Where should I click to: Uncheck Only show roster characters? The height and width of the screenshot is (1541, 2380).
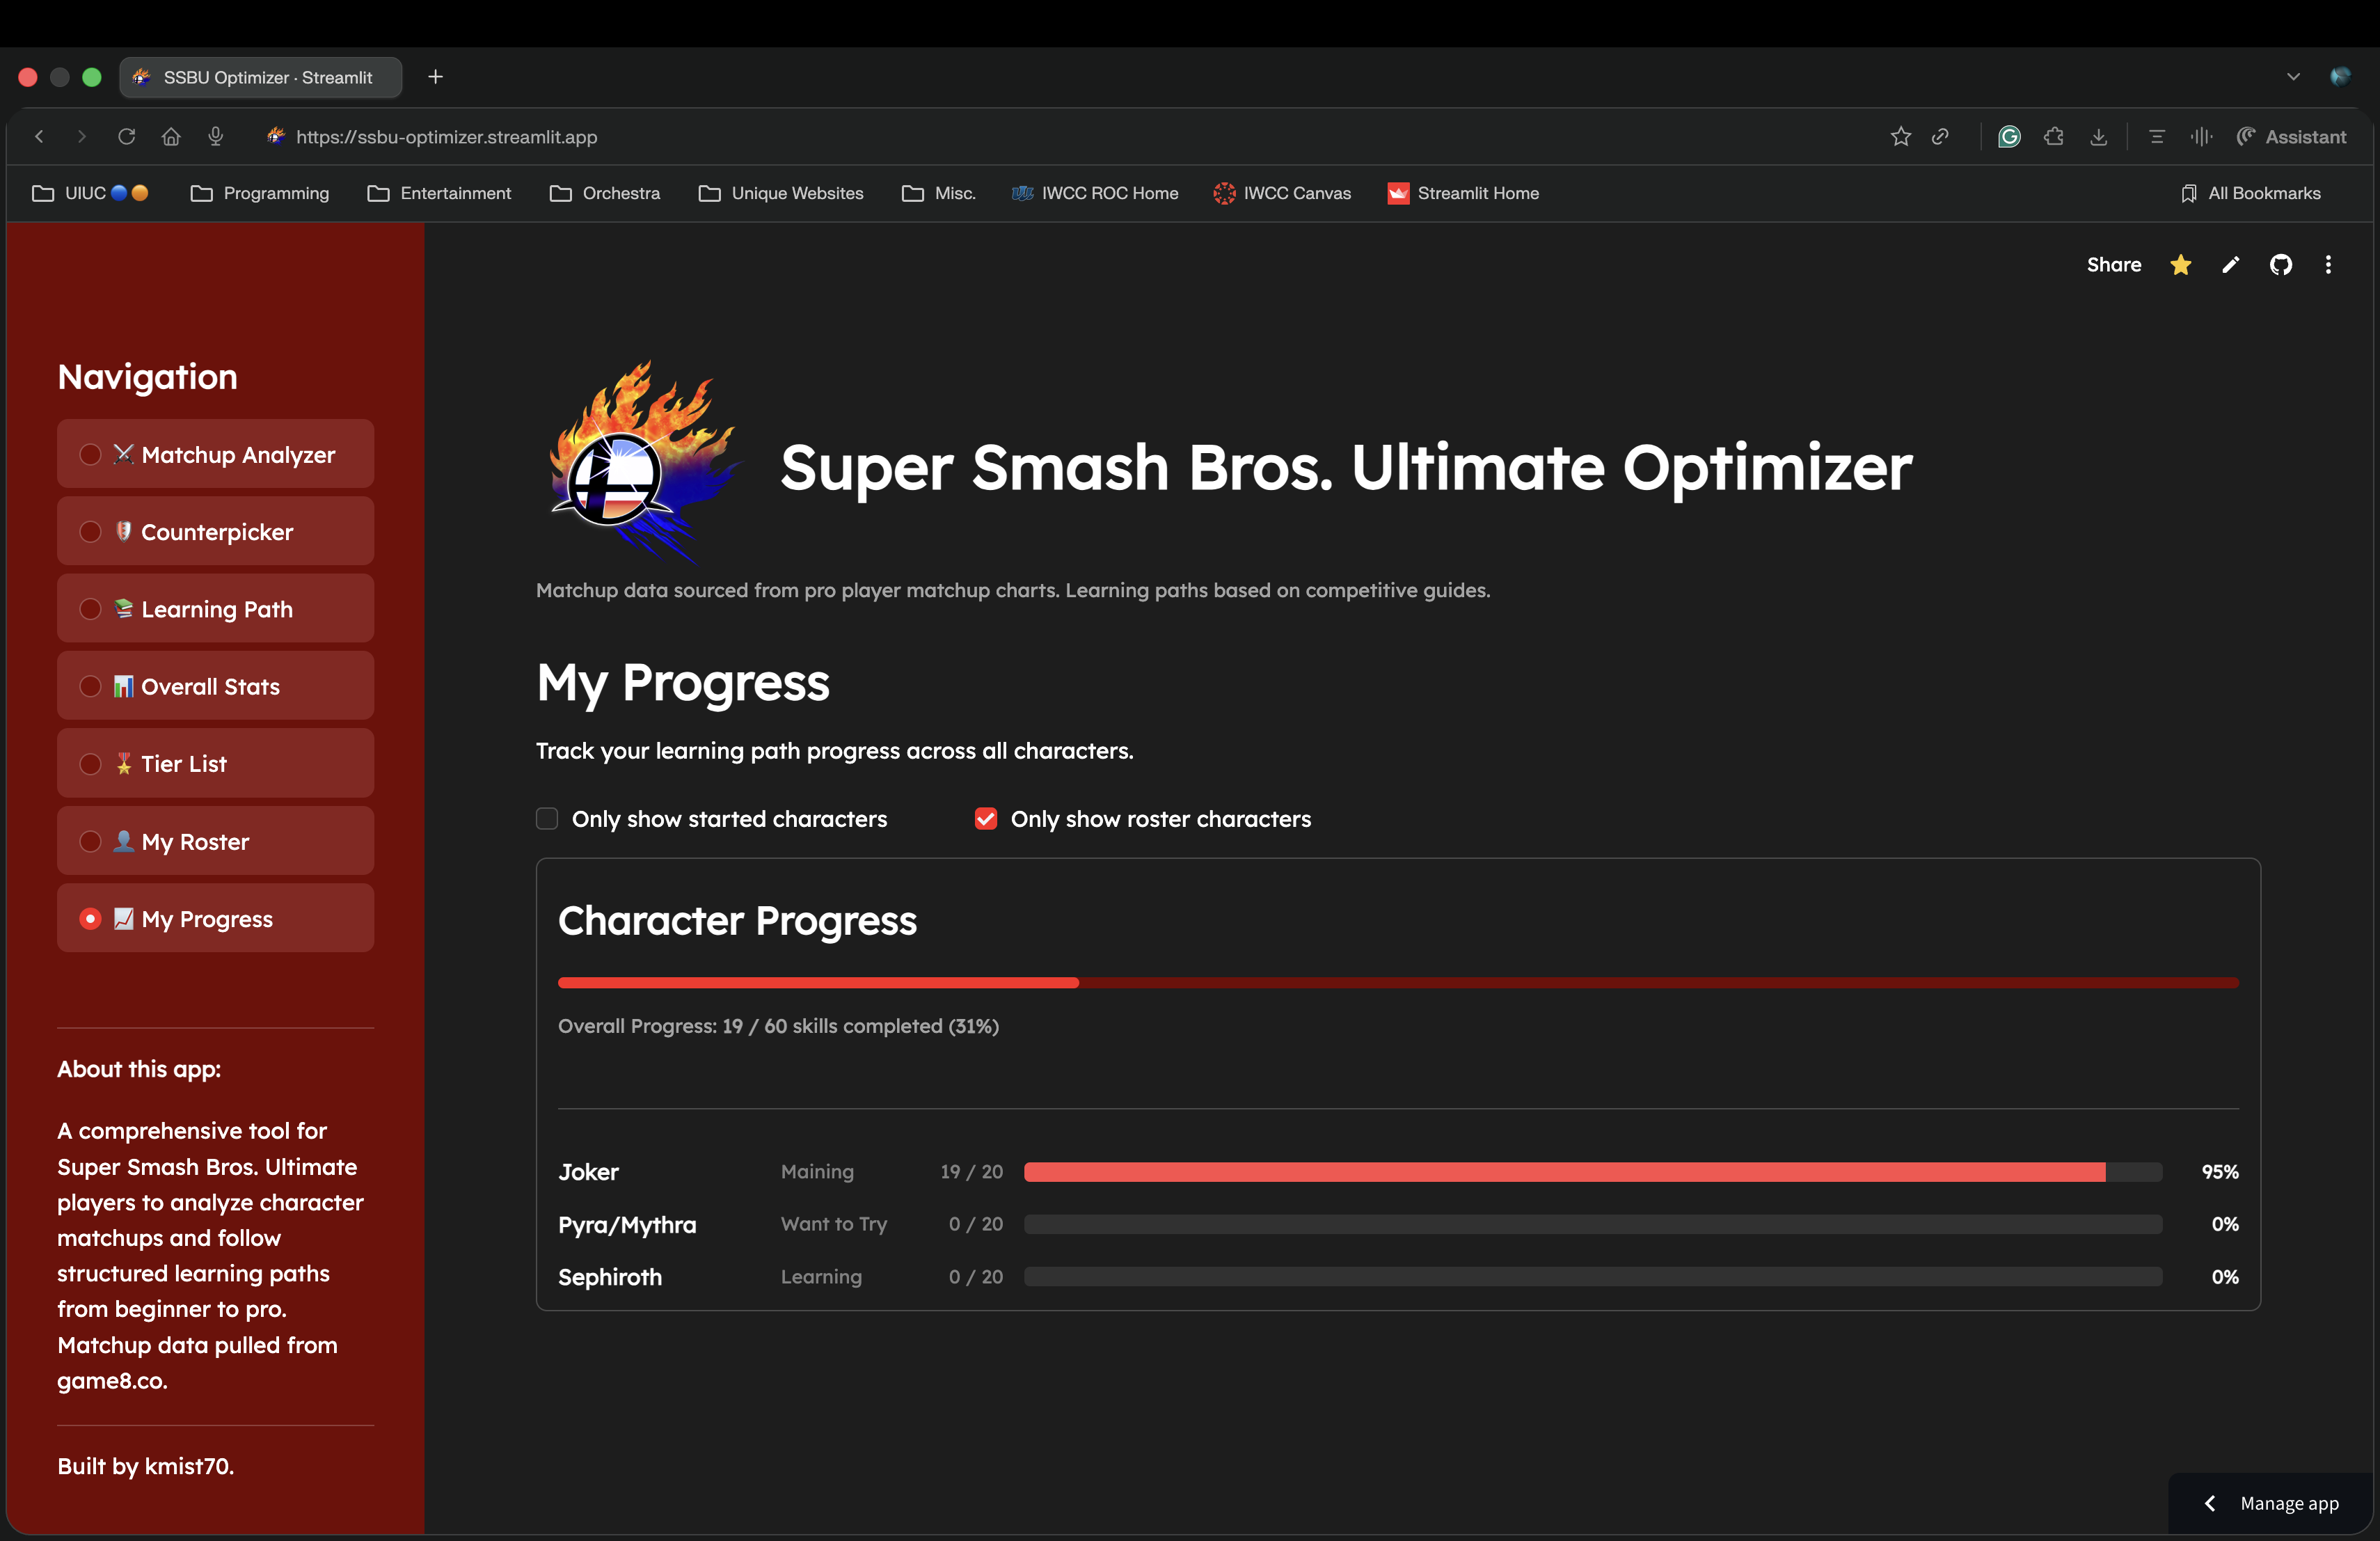[986, 819]
